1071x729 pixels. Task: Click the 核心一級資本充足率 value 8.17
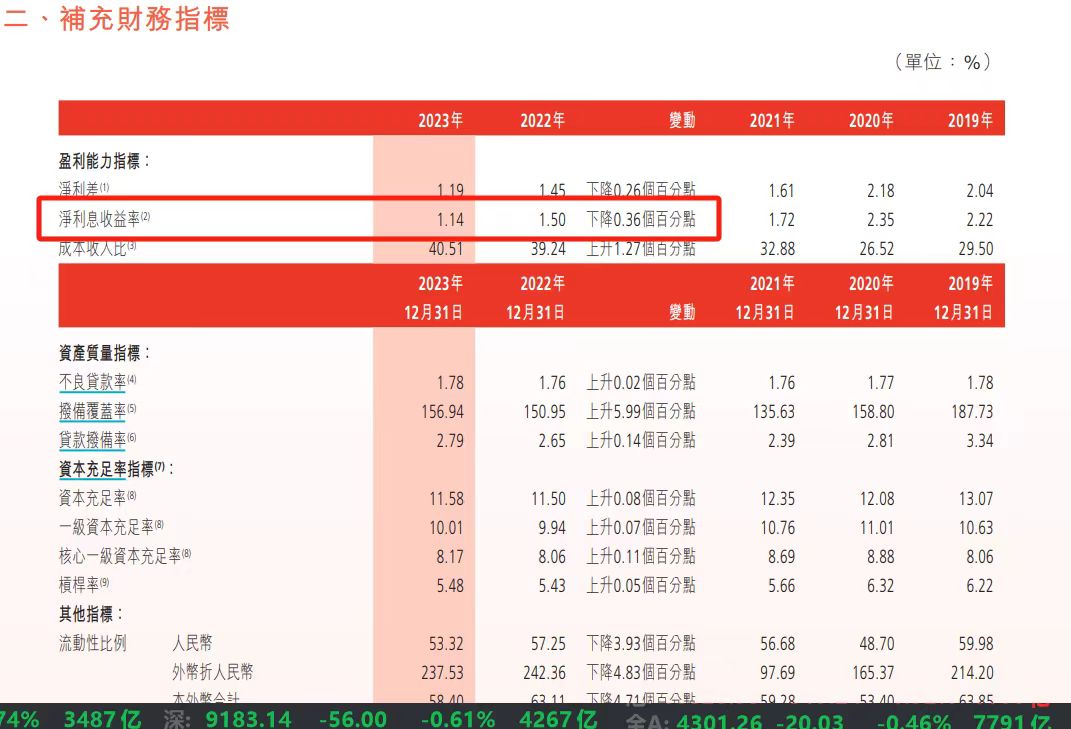tap(449, 556)
